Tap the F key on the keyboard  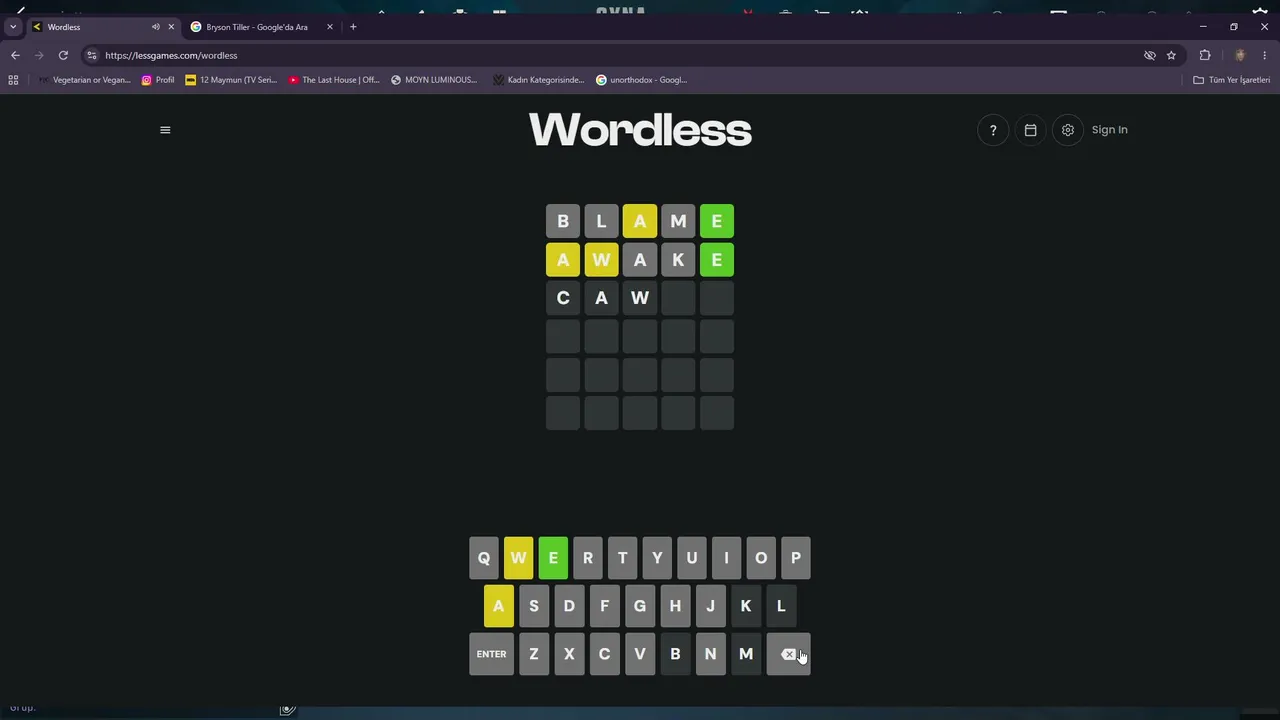click(x=604, y=606)
